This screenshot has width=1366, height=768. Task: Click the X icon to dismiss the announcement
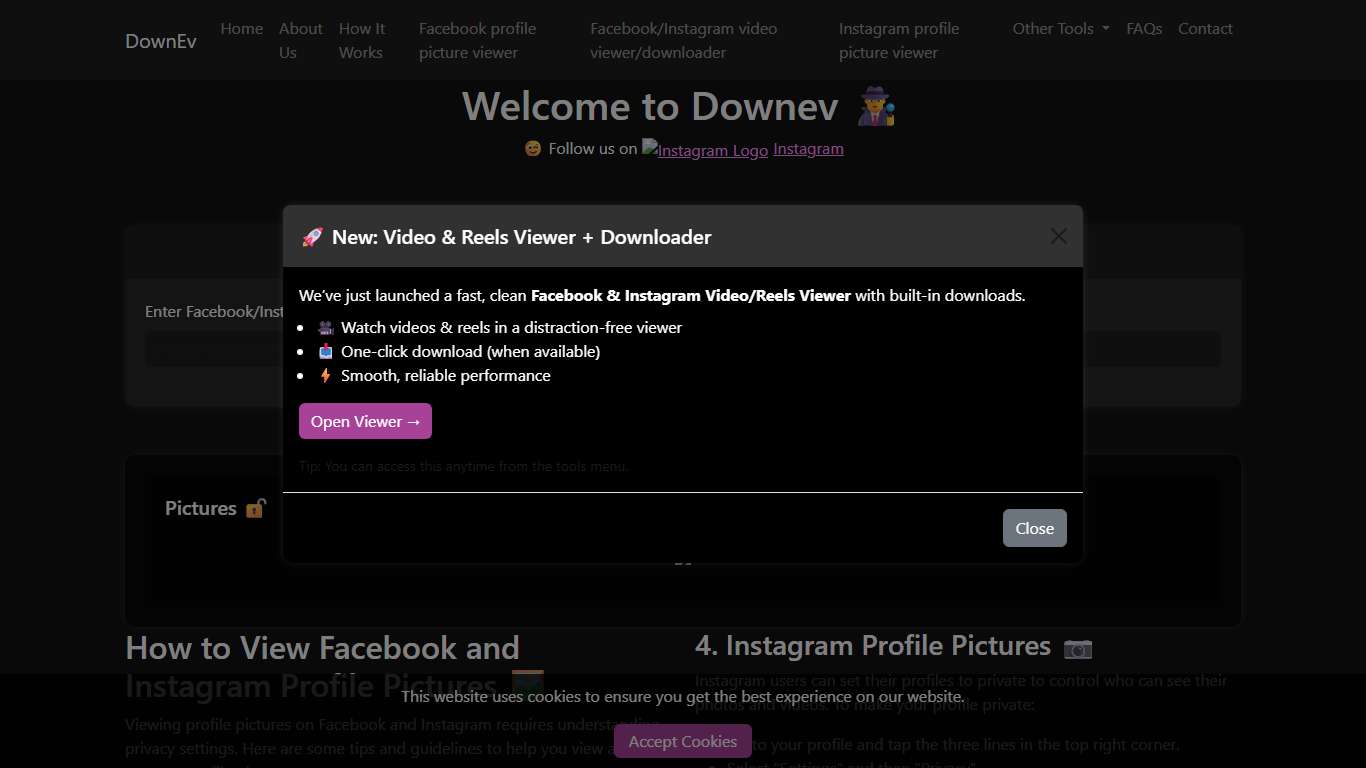[x=1058, y=236]
